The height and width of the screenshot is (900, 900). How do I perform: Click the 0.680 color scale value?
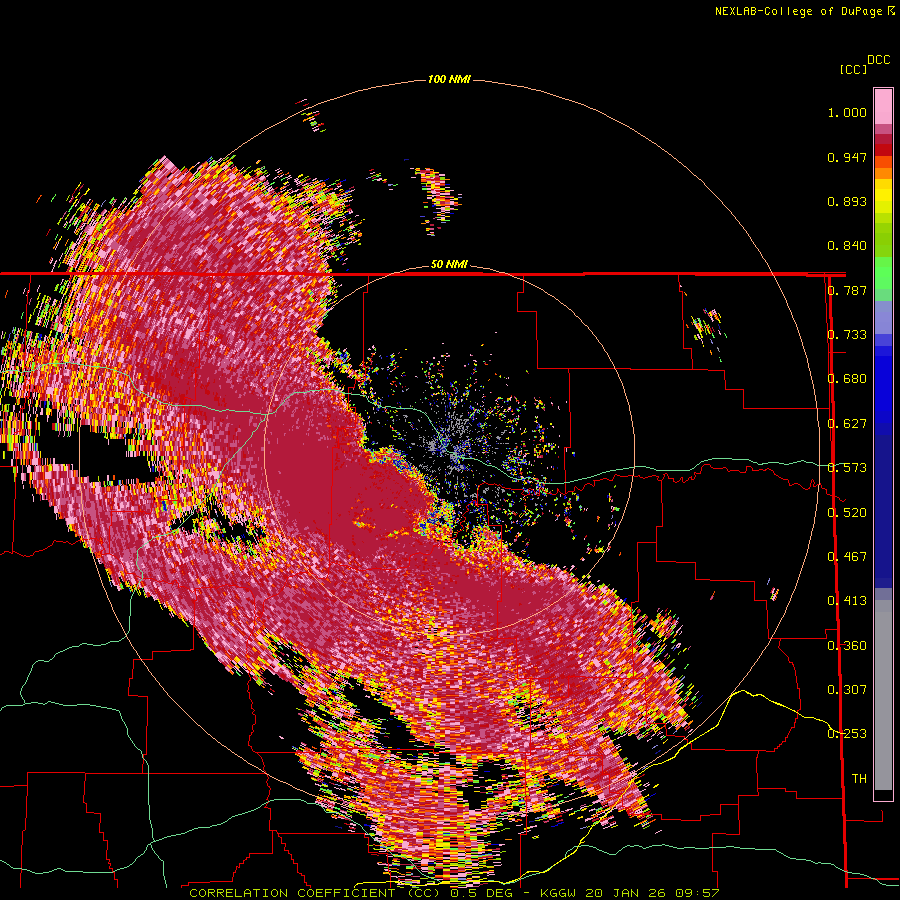coord(847,379)
